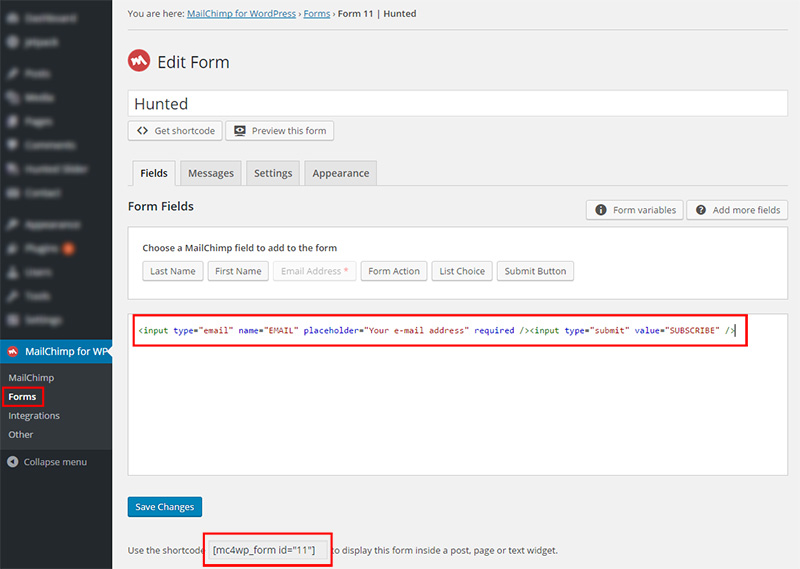
Task: Add the Email Address field
Action: (314, 271)
